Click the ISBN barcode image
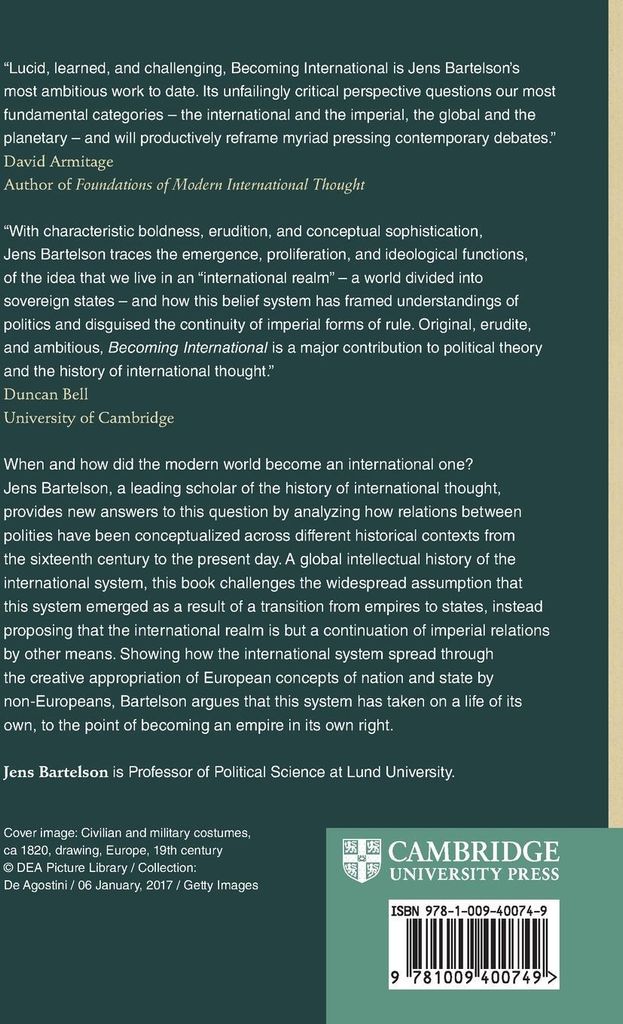 (x=474, y=945)
